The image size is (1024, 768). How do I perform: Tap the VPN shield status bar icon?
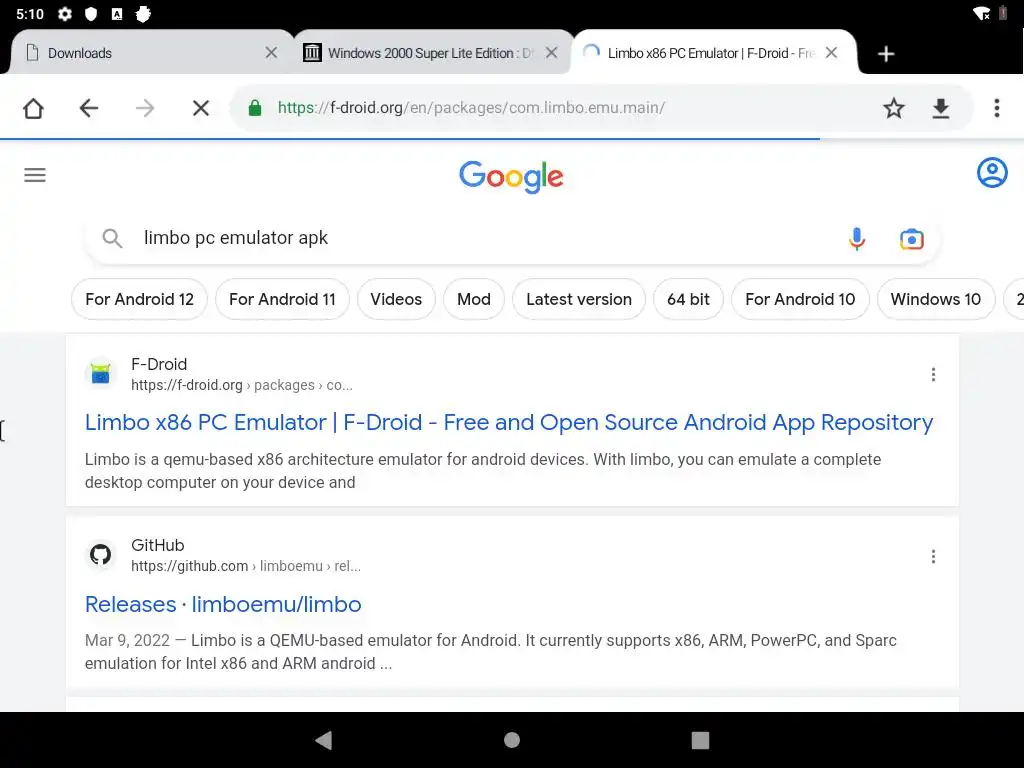(x=91, y=14)
